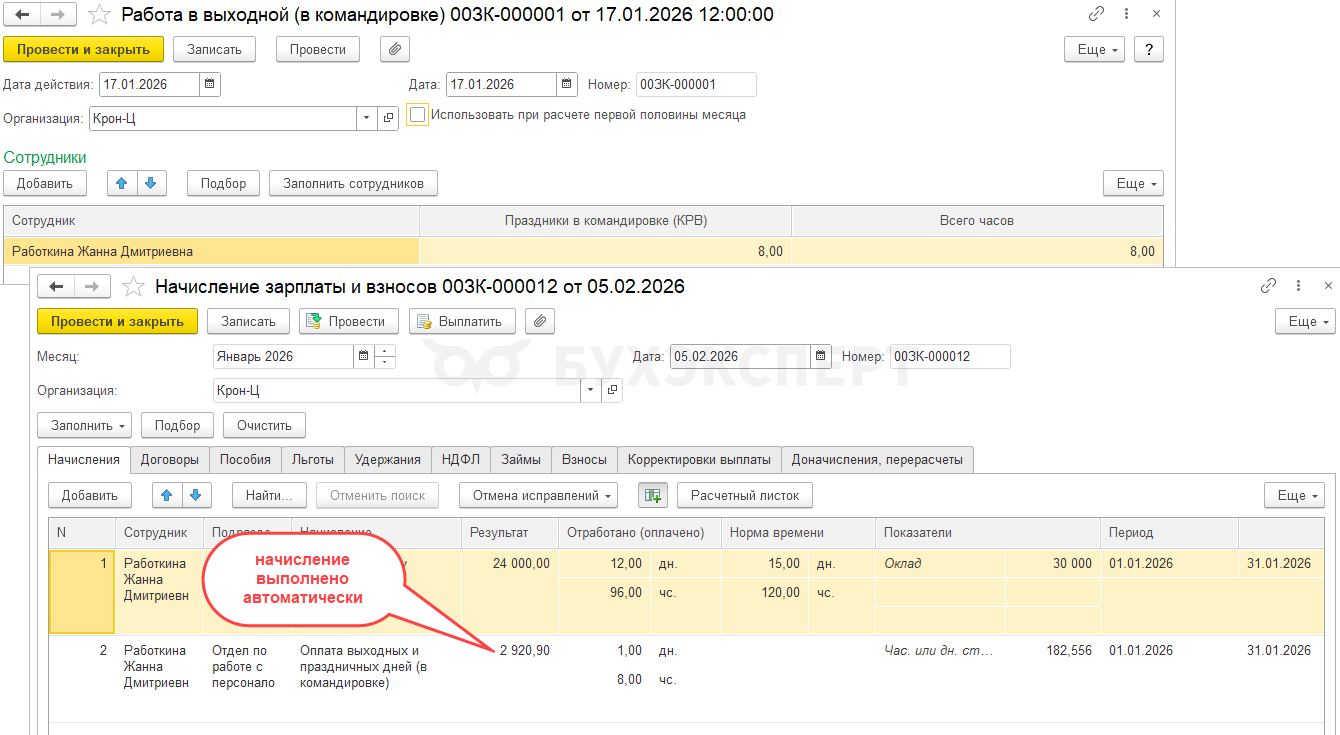Open the Отмена исправлений dropdown

(538, 495)
